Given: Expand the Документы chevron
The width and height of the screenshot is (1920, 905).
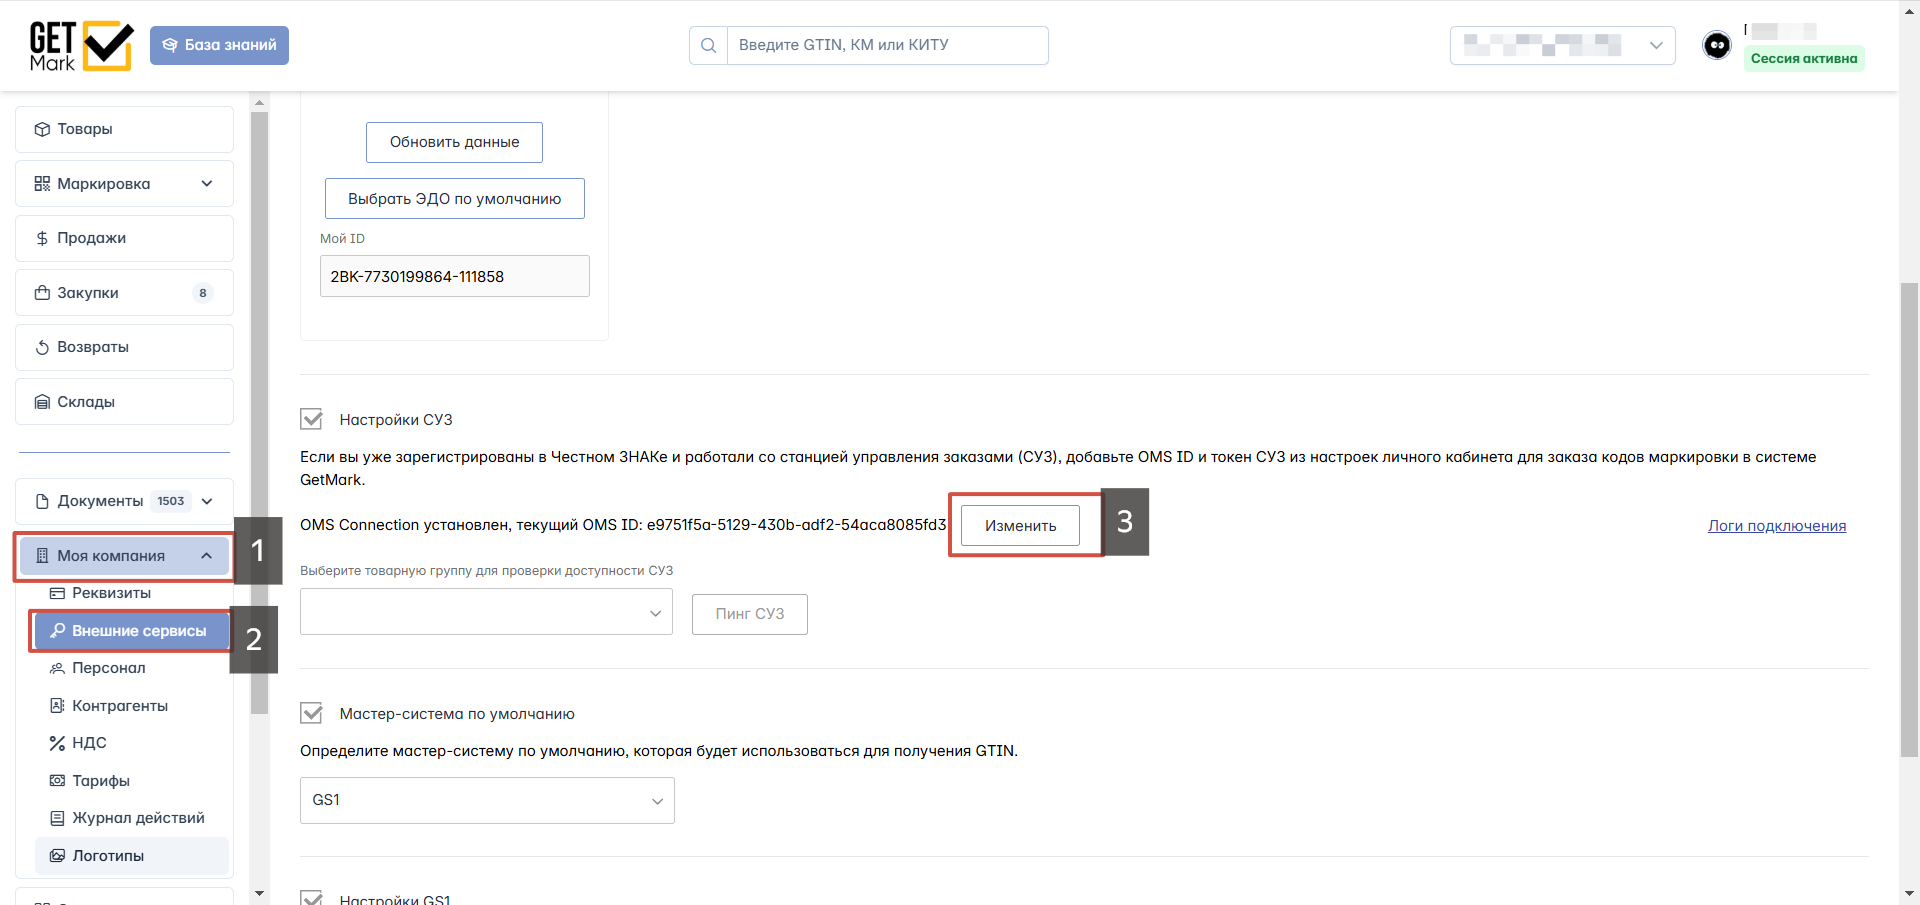Looking at the screenshot, I should pyautogui.click(x=207, y=501).
